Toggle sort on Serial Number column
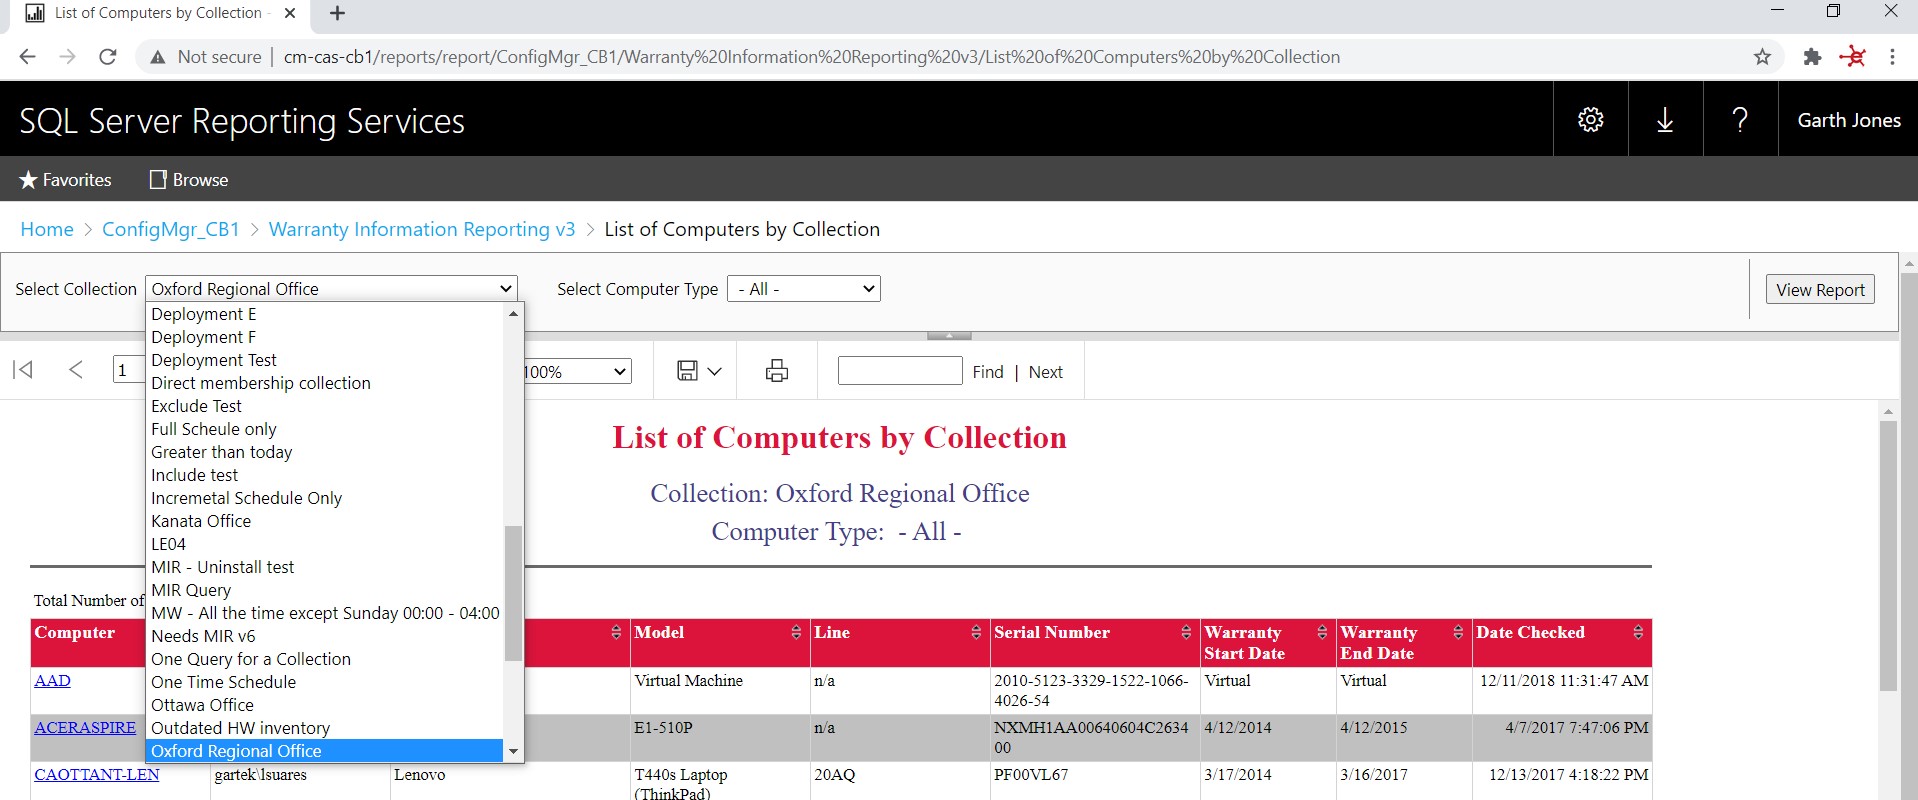This screenshot has height=800, width=1918. point(1186,632)
